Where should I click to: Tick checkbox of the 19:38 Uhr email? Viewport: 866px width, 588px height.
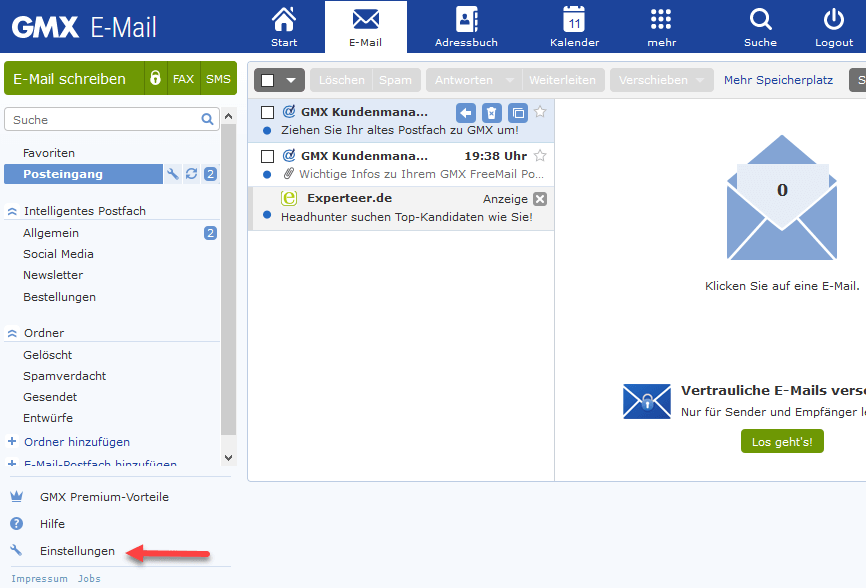click(267, 156)
